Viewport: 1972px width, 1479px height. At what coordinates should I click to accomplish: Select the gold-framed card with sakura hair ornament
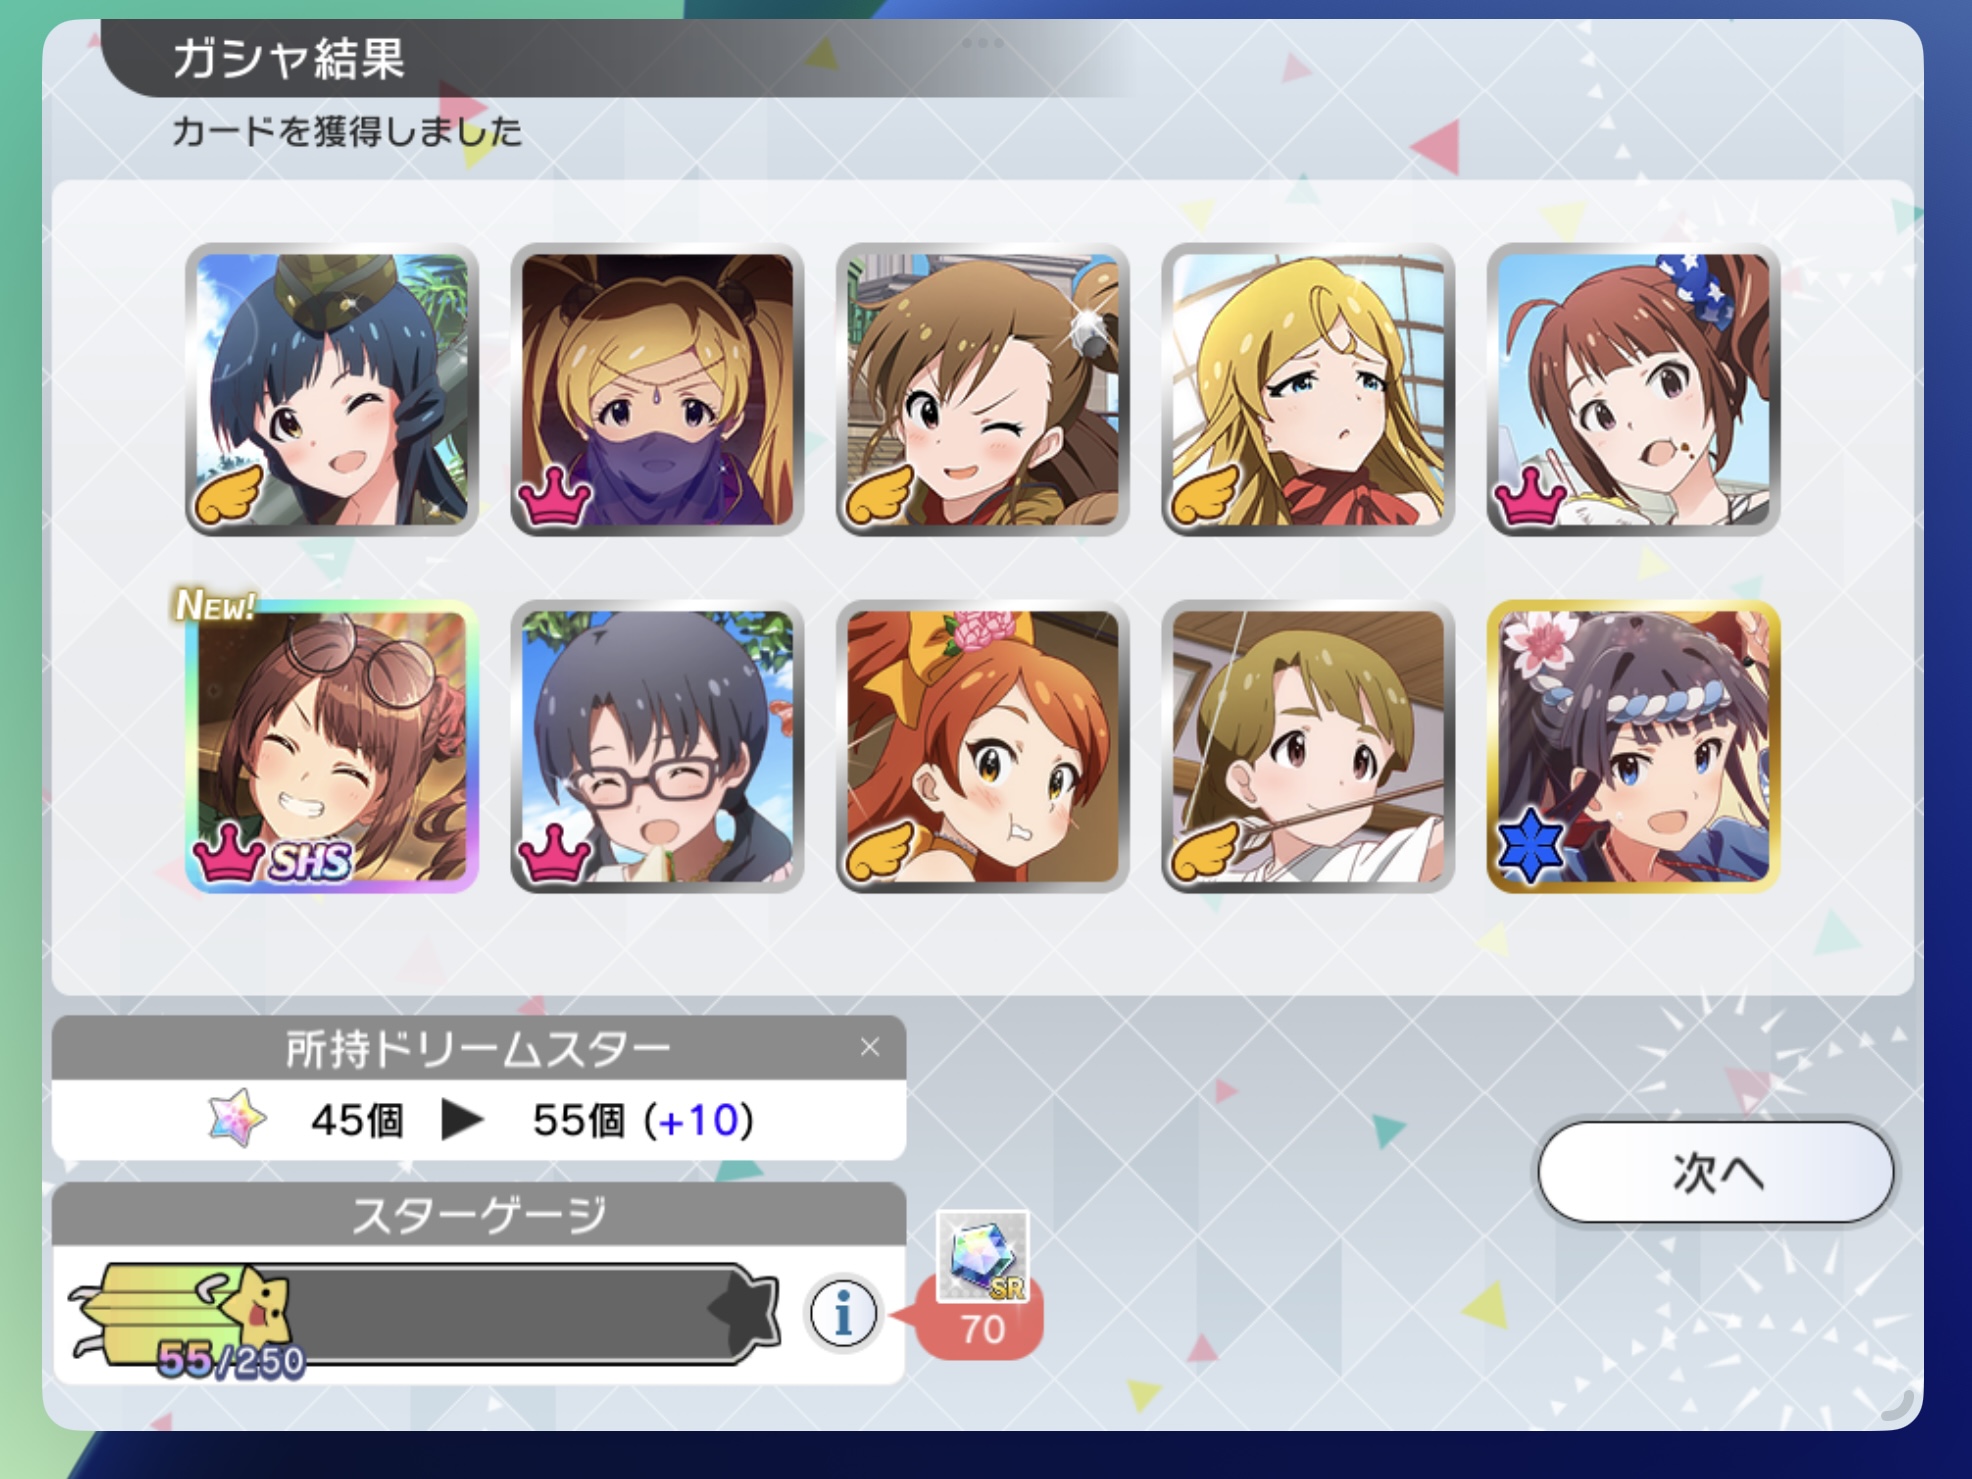click(x=1633, y=746)
